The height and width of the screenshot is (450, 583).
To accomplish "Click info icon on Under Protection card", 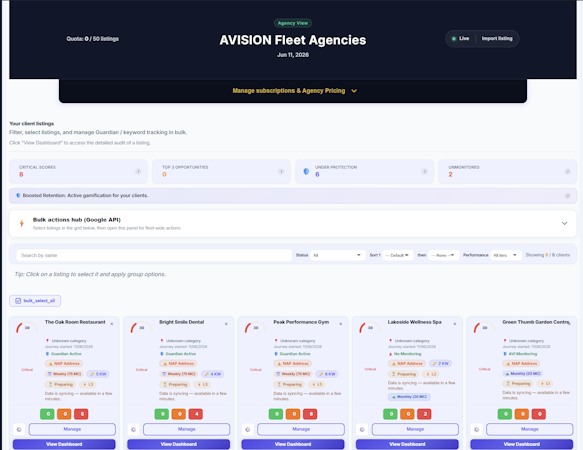I will 424,171.
